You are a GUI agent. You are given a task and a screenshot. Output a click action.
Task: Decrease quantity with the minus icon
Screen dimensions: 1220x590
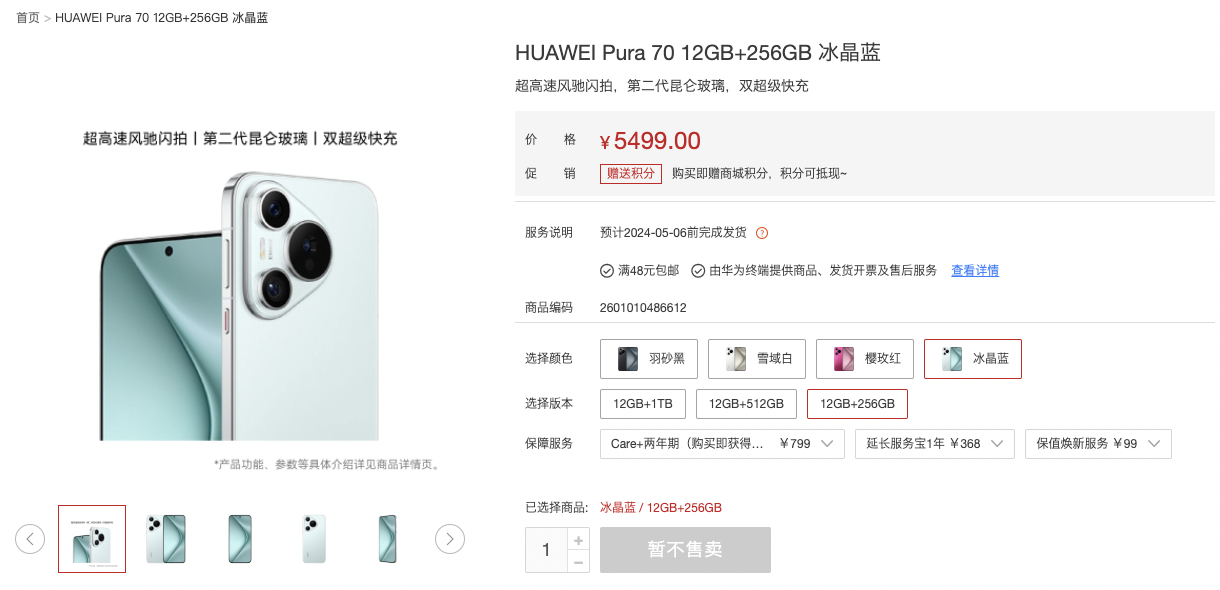click(x=578, y=562)
